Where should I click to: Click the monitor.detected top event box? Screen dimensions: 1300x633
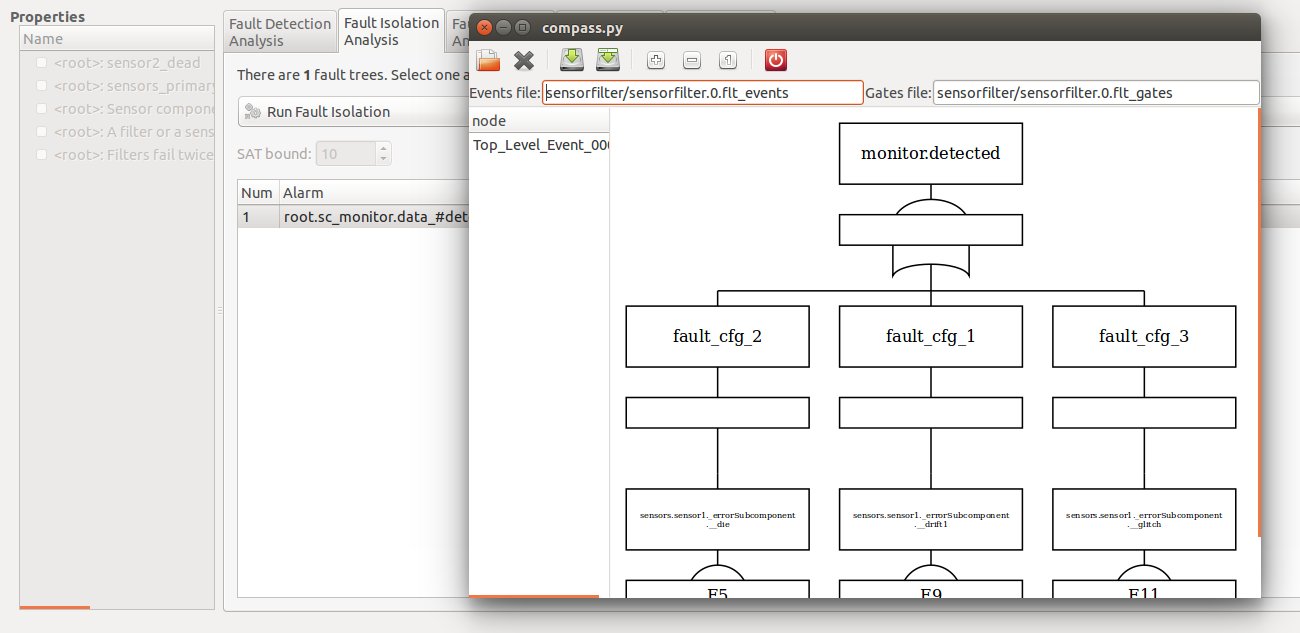click(931, 154)
